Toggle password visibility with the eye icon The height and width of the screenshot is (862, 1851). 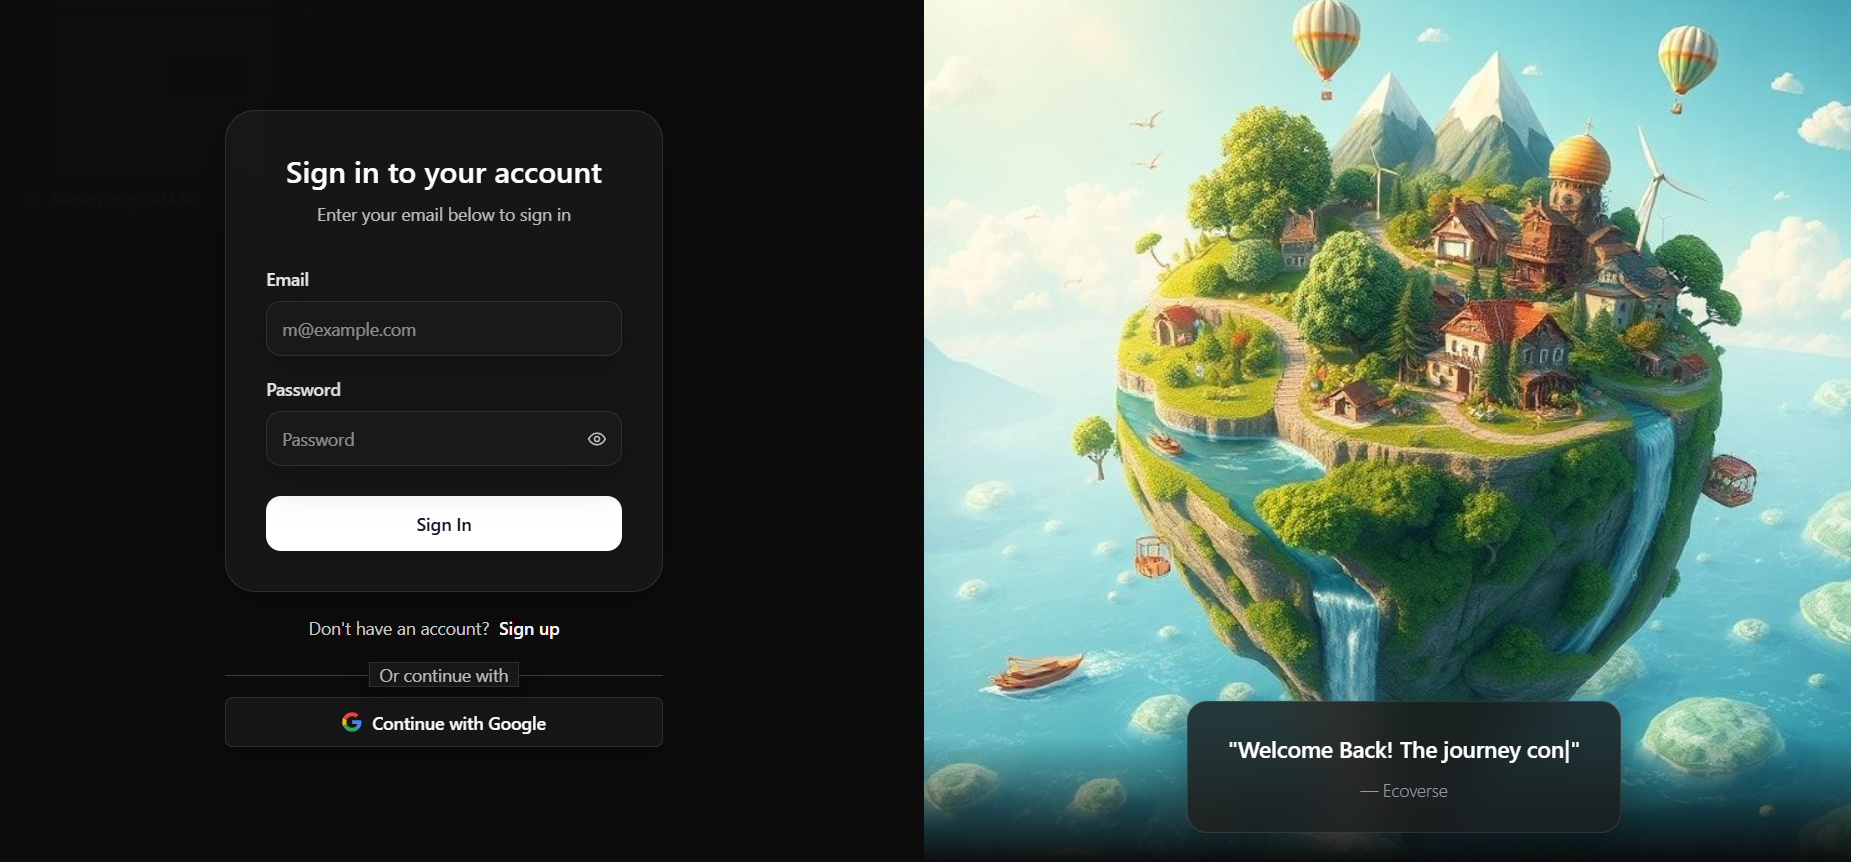pos(597,439)
